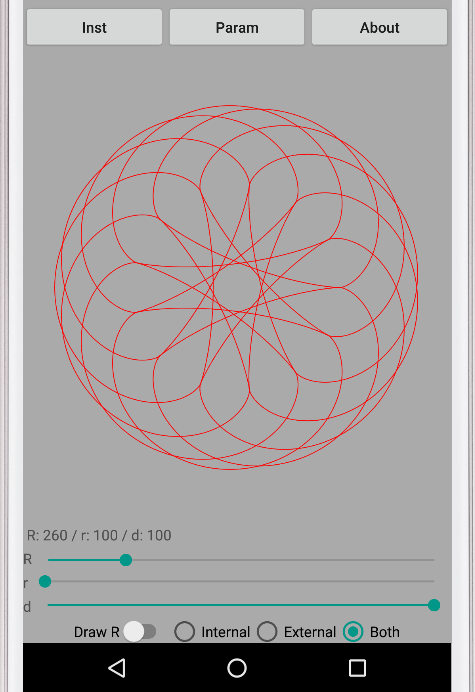Click the red spirograph drawing canvas
This screenshot has height=692, width=475.
236,287
